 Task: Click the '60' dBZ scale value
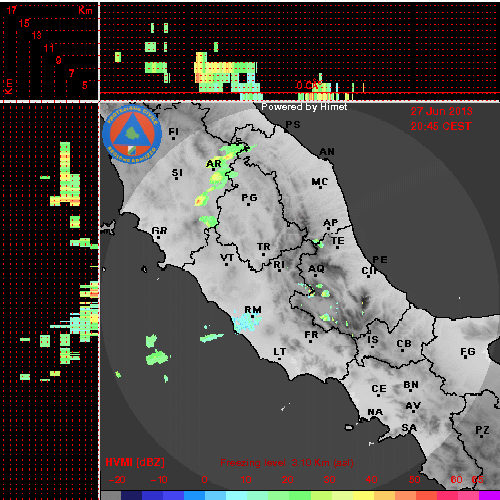tap(456, 480)
